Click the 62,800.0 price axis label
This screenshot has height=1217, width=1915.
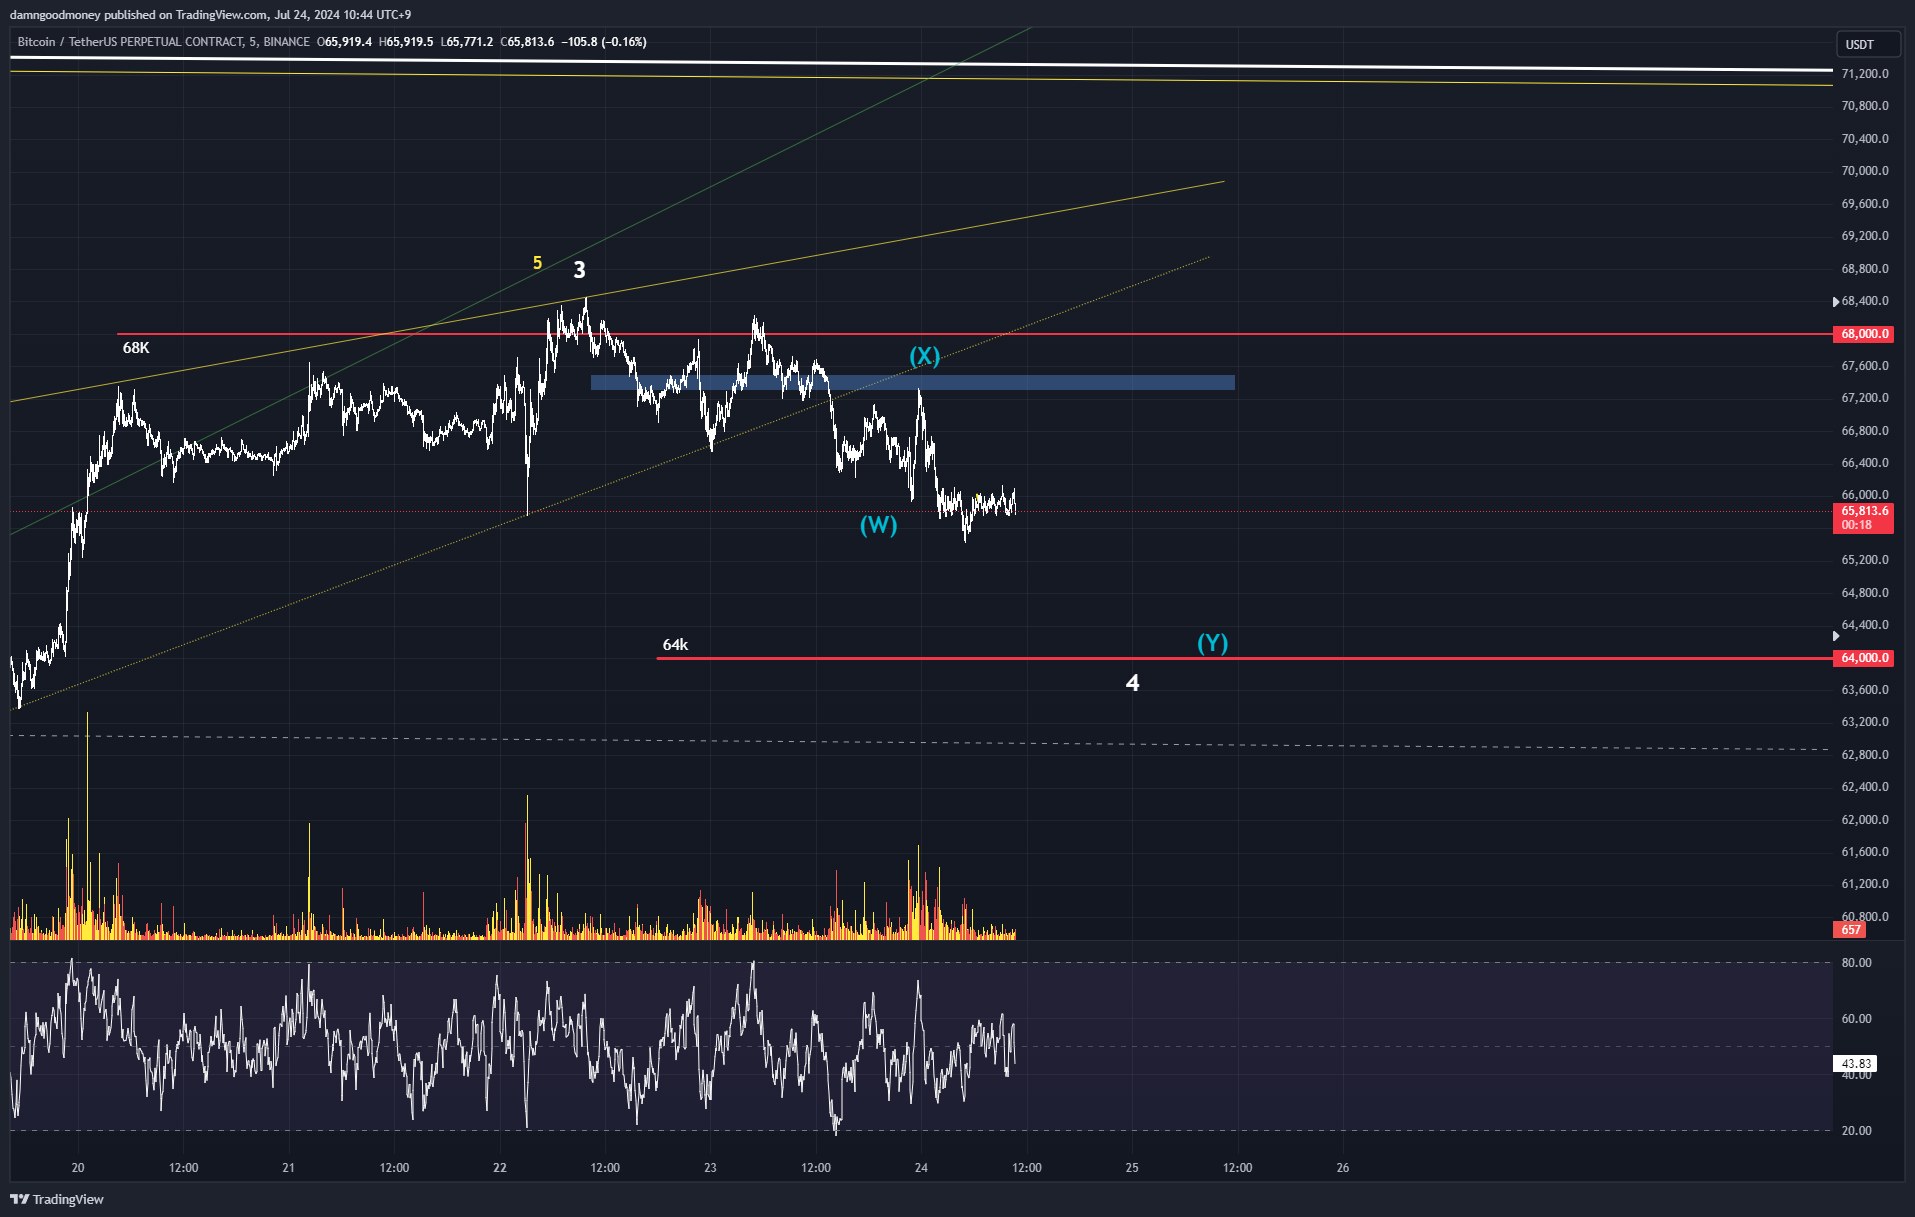1865,755
